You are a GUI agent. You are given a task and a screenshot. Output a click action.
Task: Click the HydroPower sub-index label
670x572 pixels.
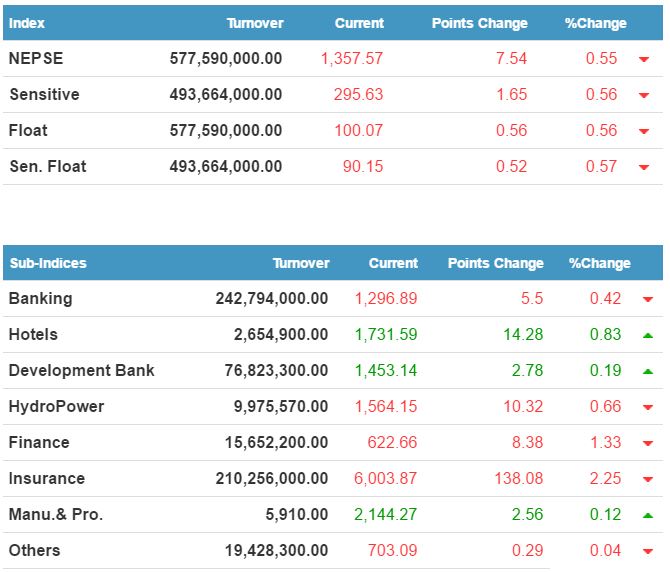pos(56,406)
